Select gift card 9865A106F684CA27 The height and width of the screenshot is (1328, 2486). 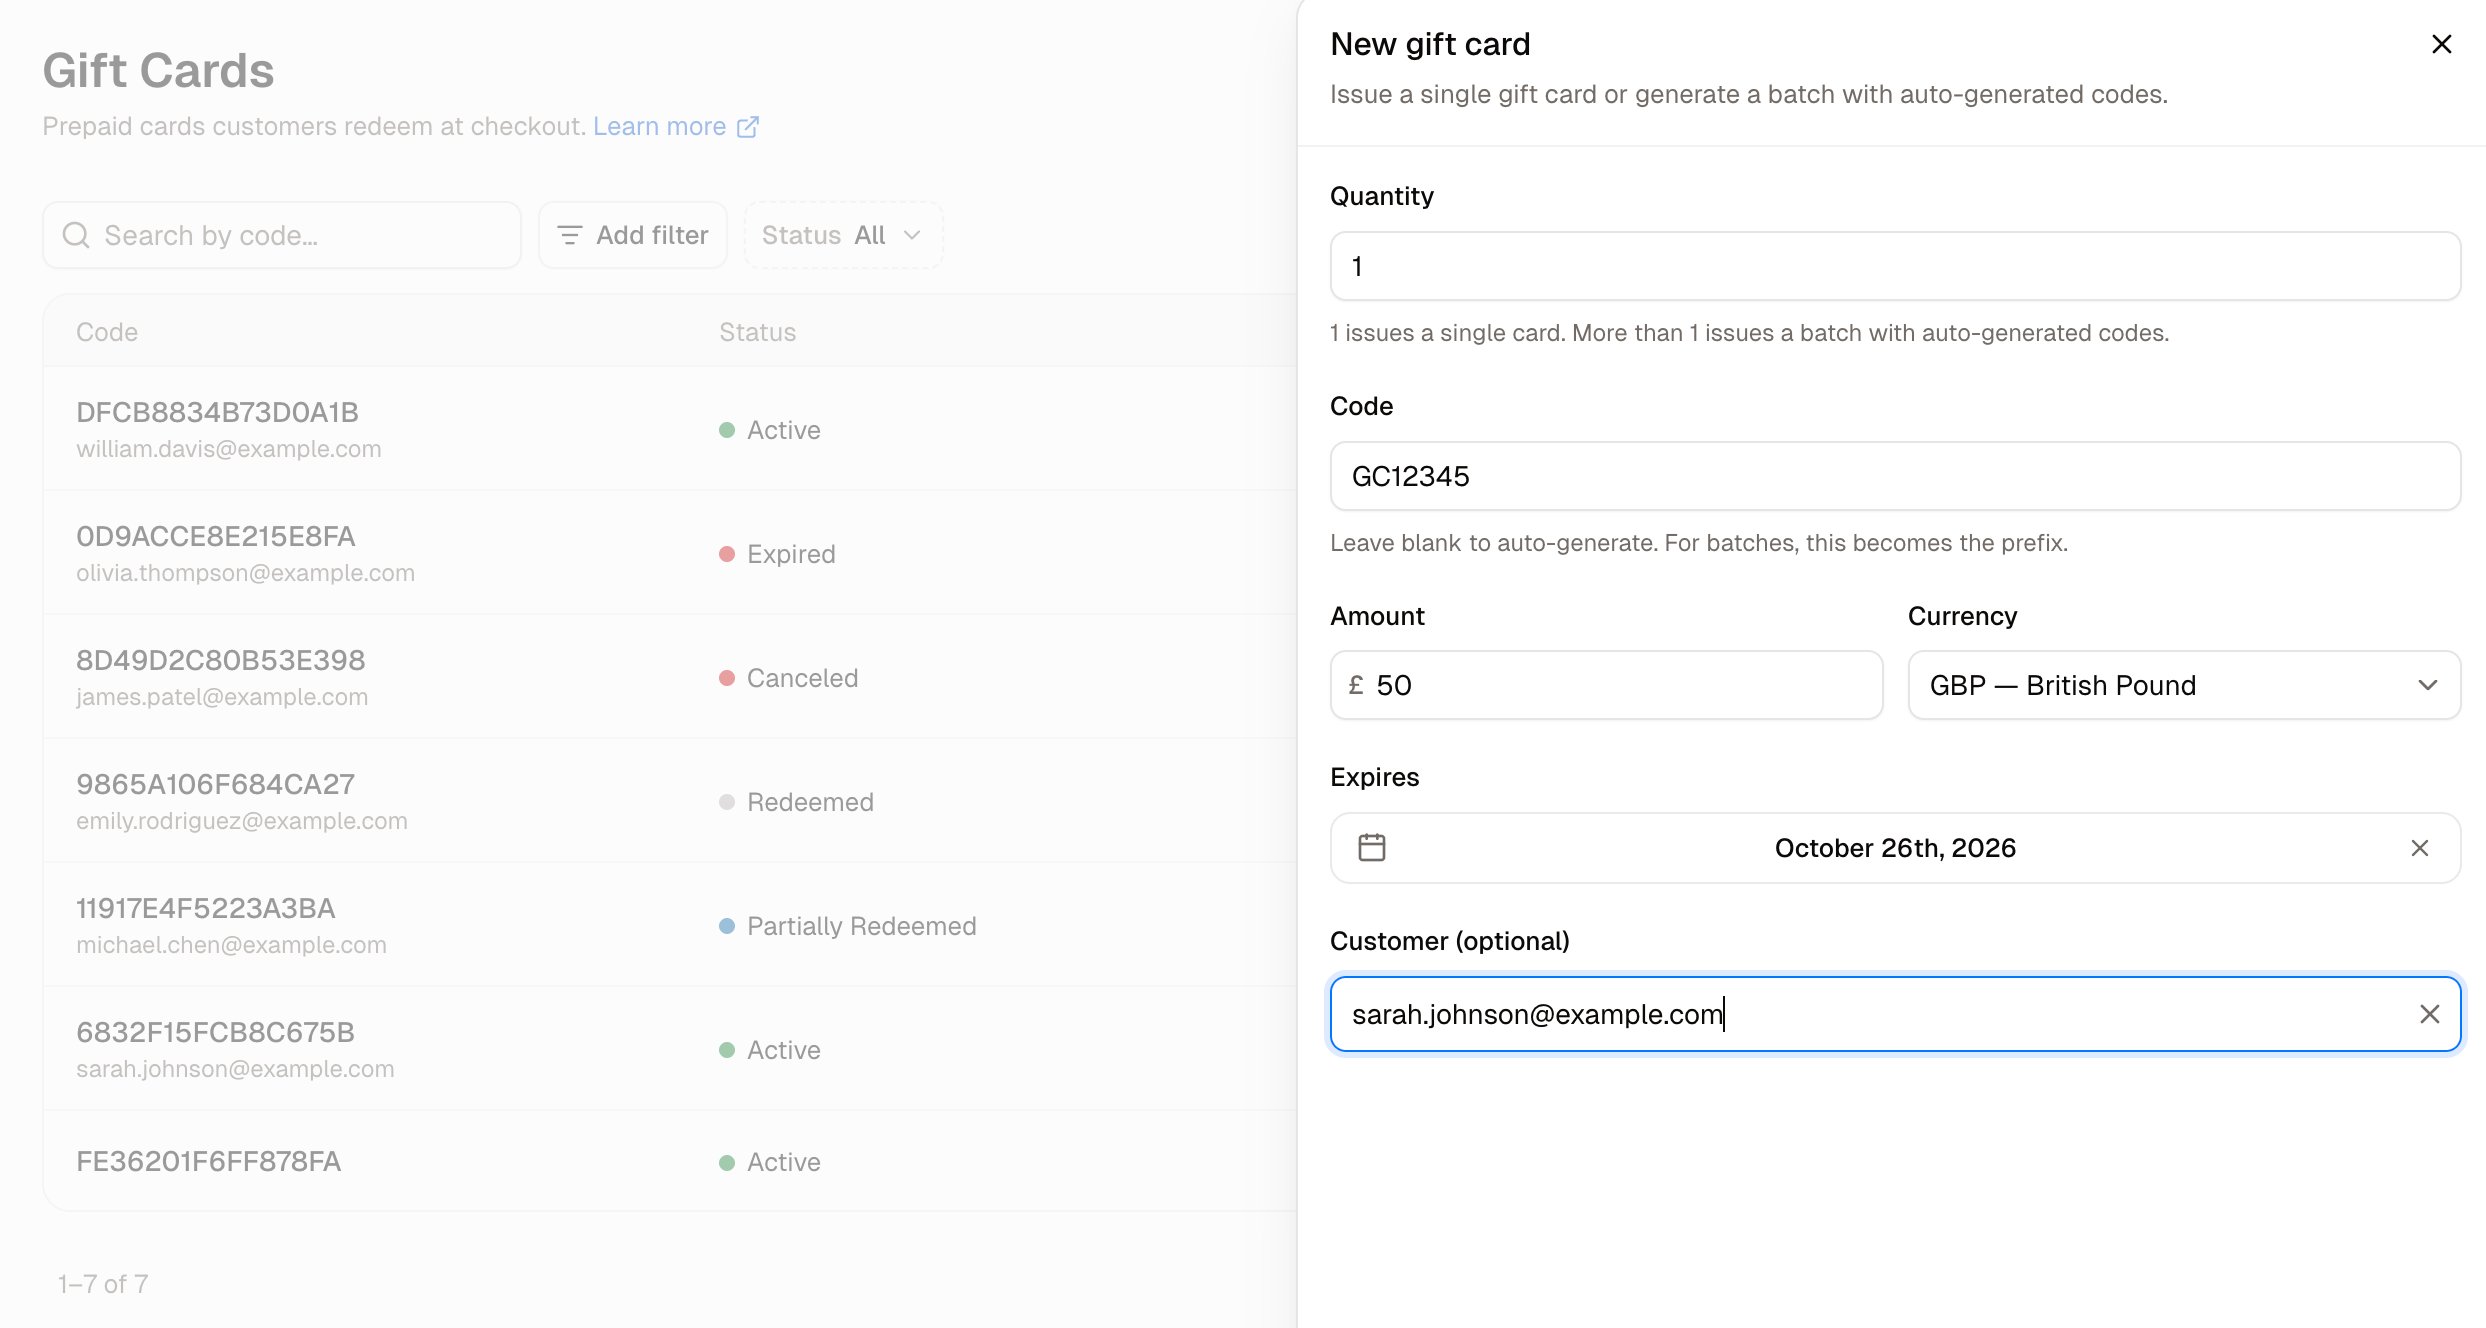pyautogui.click(x=216, y=784)
